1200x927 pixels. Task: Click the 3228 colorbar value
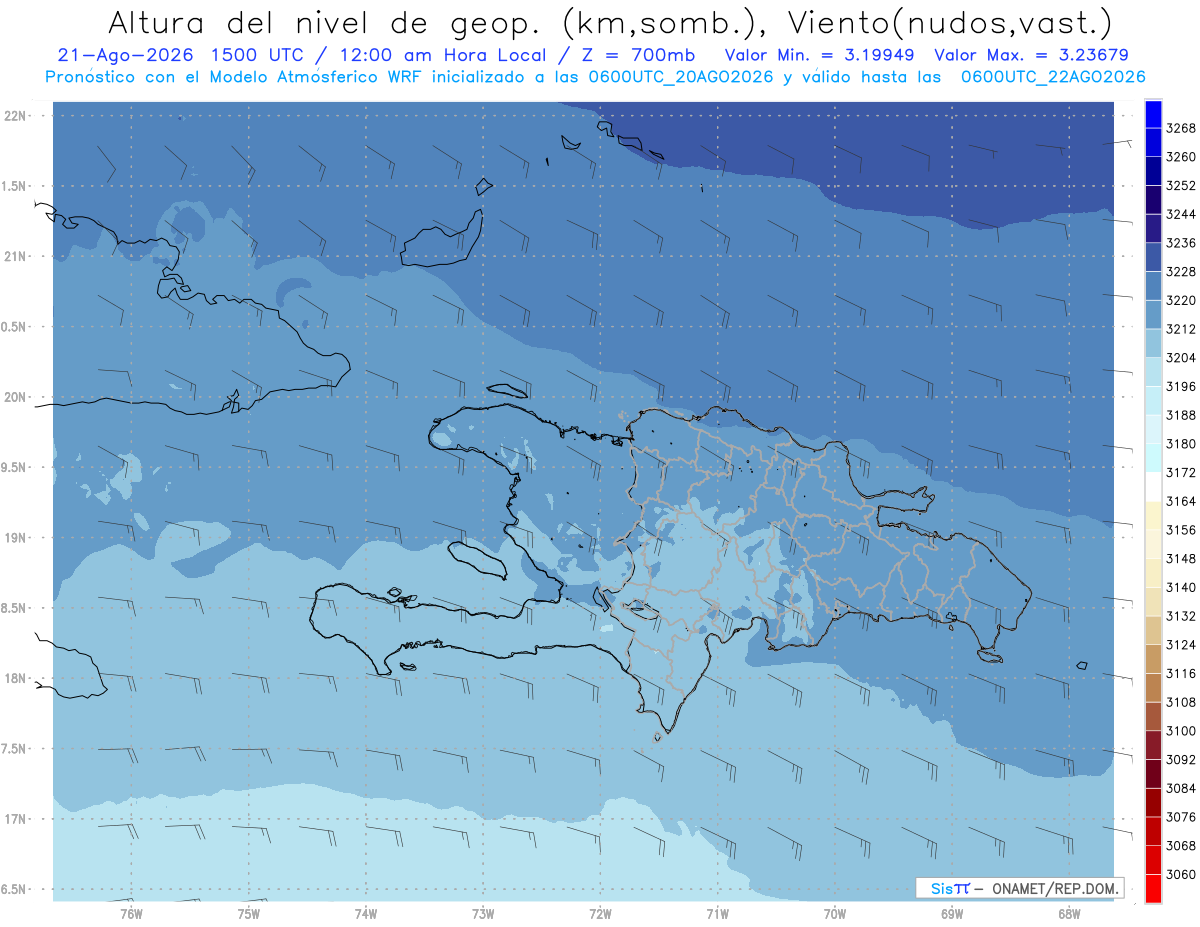[x=1181, y=272]
